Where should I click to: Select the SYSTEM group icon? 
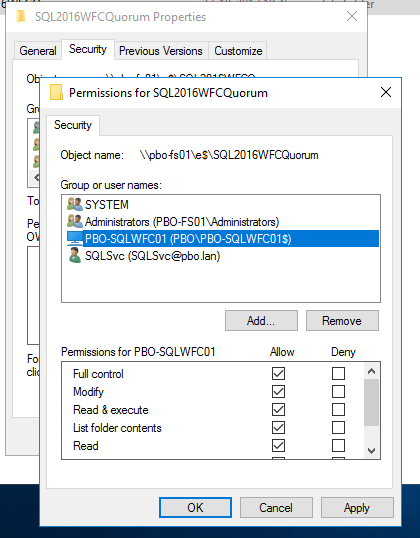click(x=75, y=204)
